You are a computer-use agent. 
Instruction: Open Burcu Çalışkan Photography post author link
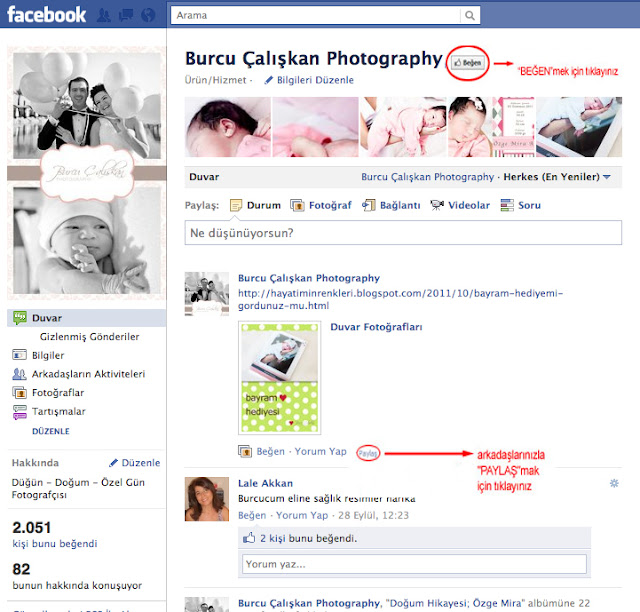tap(309, 278)
